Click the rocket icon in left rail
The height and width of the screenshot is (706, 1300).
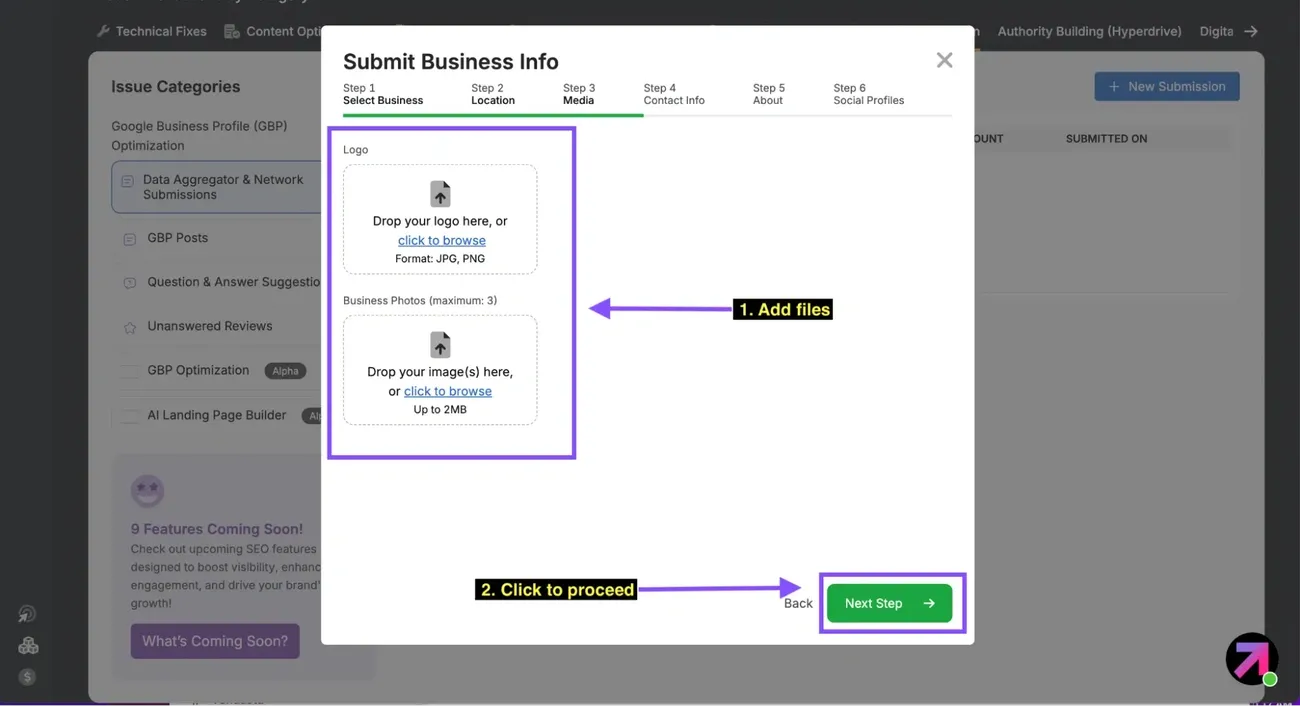click(x=27, y=614)
